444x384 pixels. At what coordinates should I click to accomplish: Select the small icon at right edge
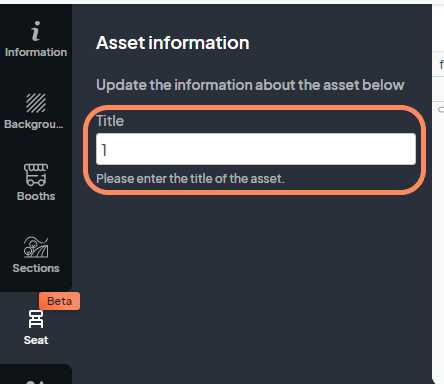441,109
